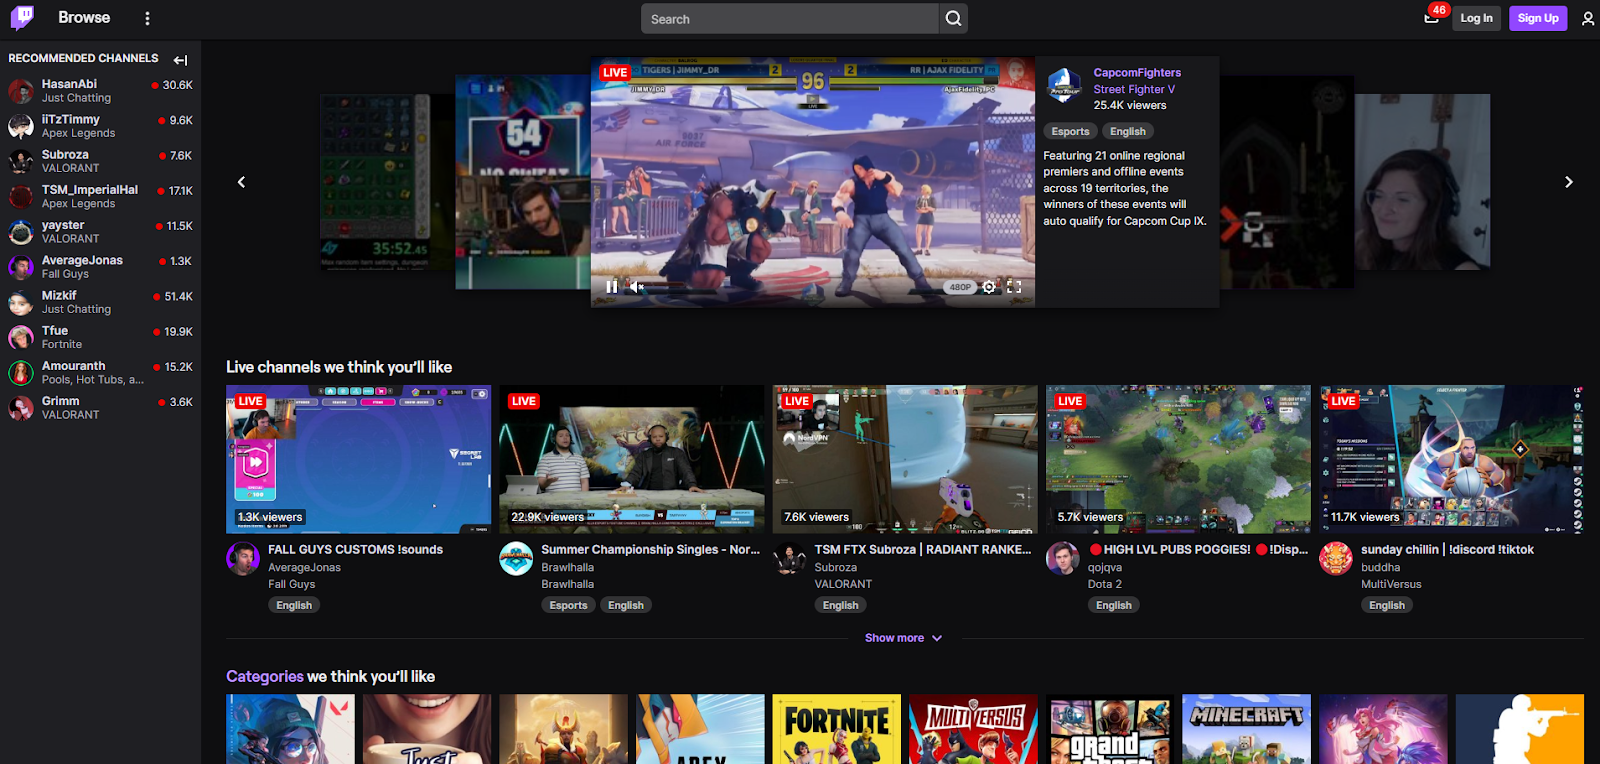Select the English tag on featured stream
This screenshot has width=1600, height=764.
(x=1128, y=132)
